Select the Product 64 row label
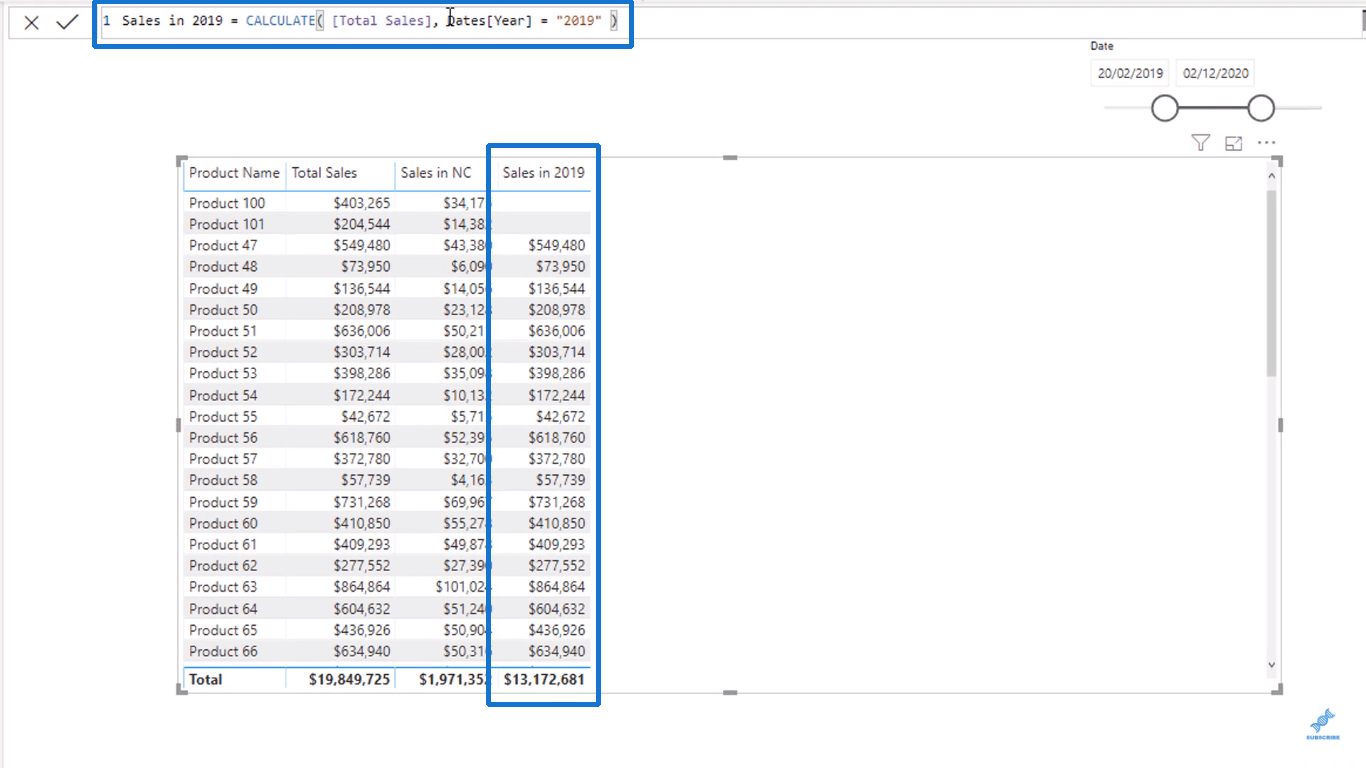 click(223, 608)
